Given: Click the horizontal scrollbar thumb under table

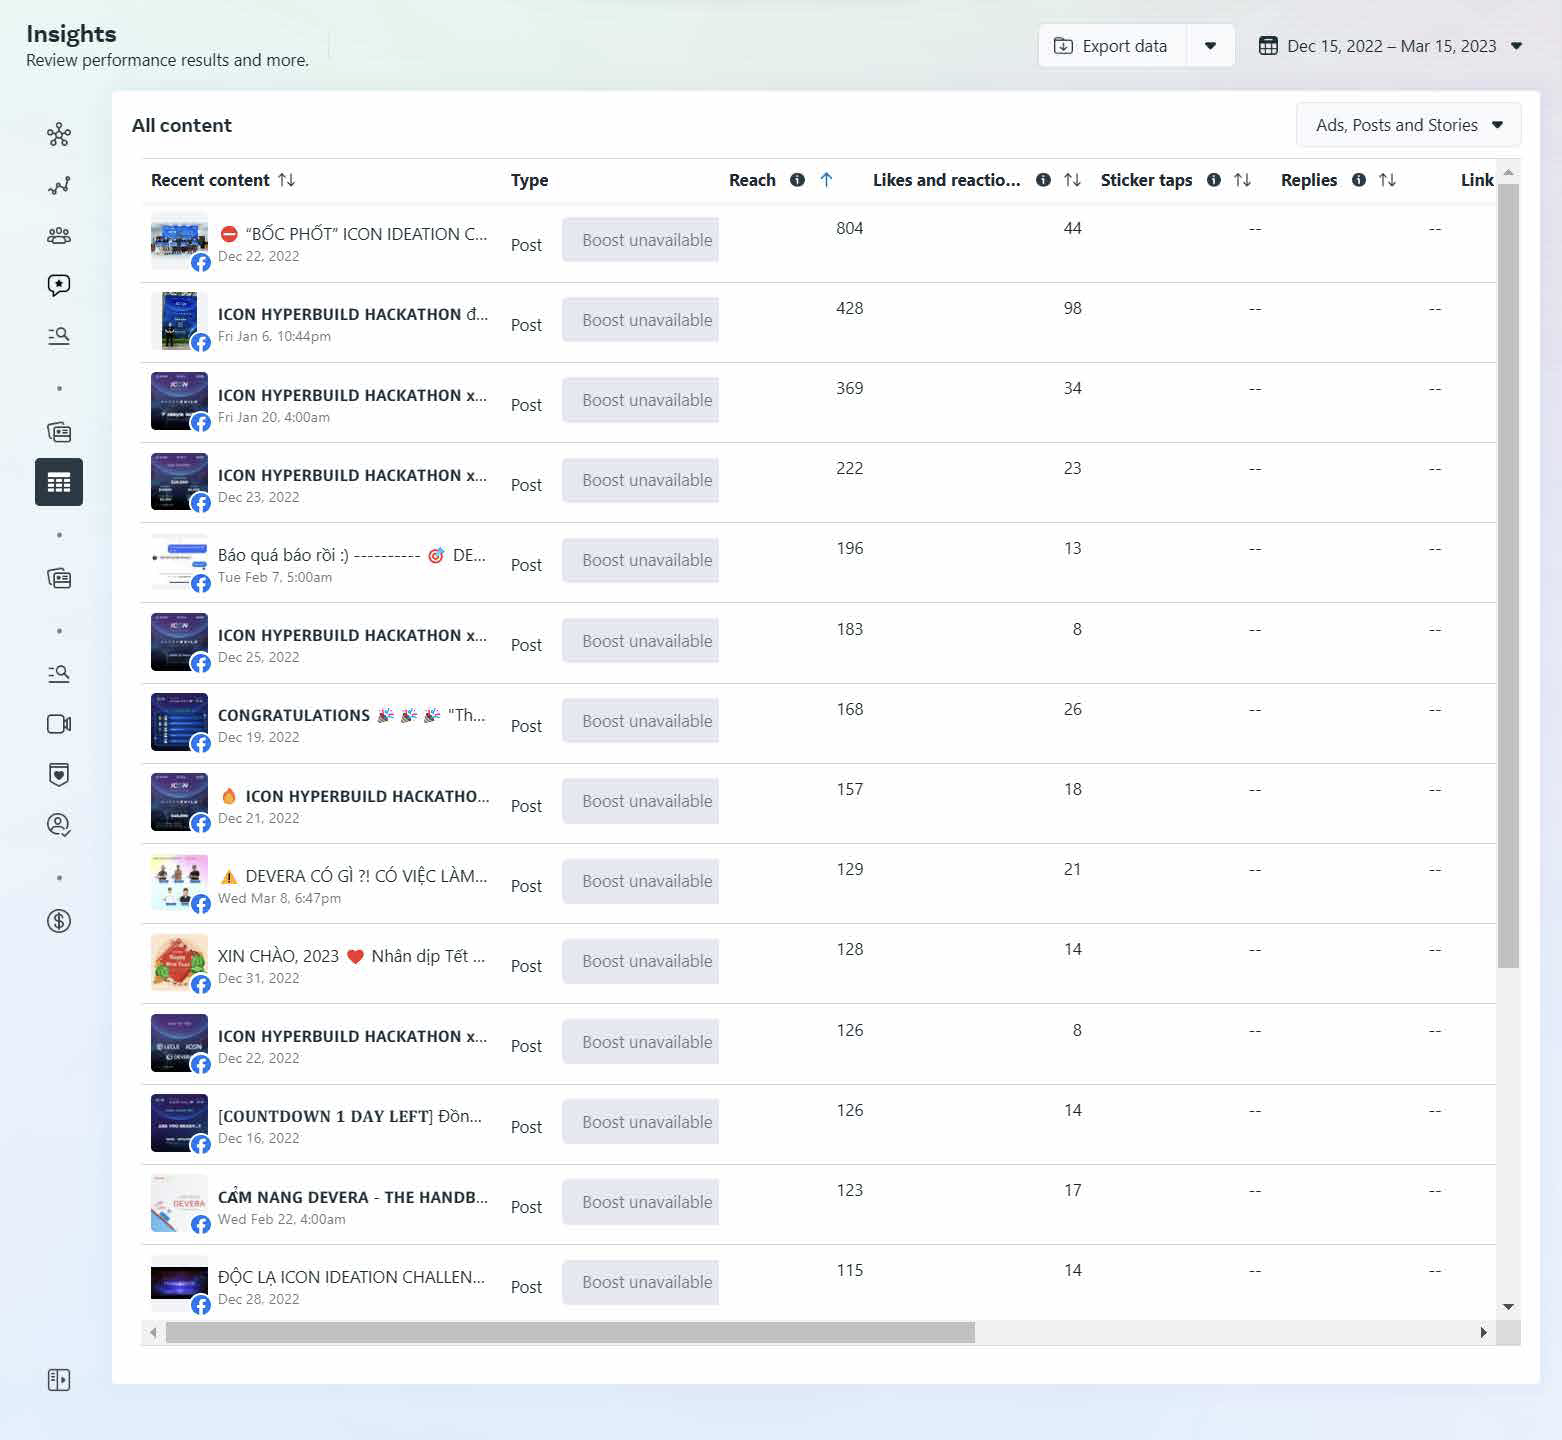Looking at the screenshot, I should coord(570,1332).
